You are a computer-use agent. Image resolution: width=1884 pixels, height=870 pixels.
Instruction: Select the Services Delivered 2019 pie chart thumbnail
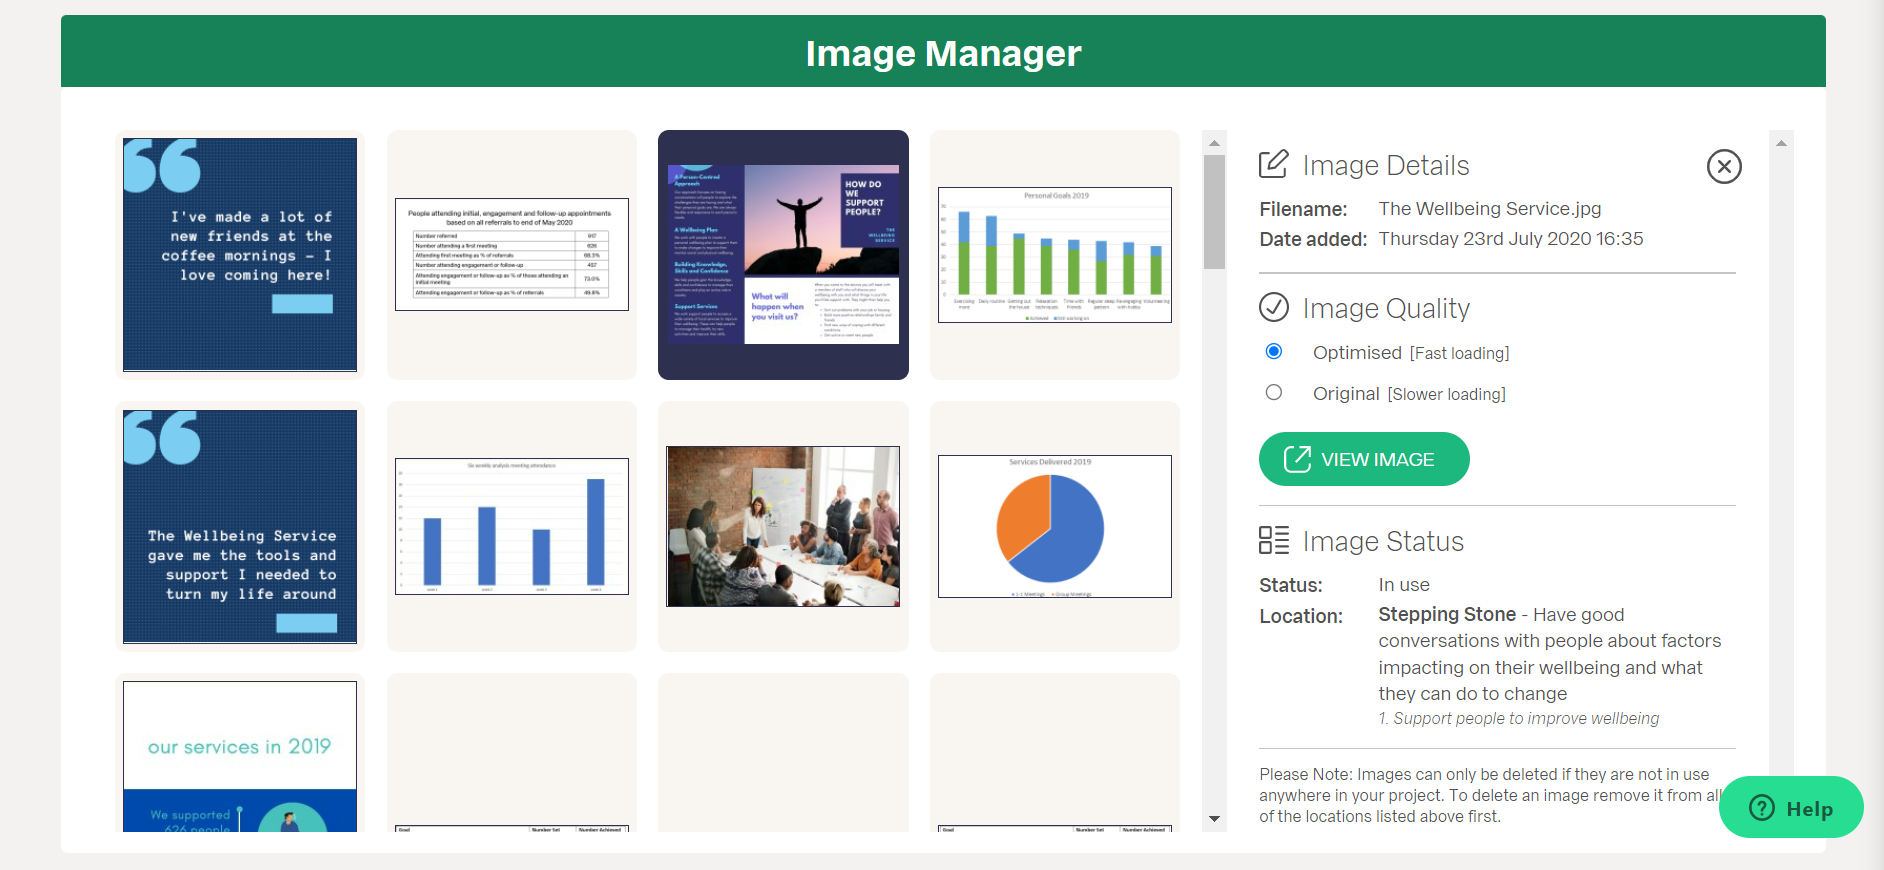pos(1055,527)
